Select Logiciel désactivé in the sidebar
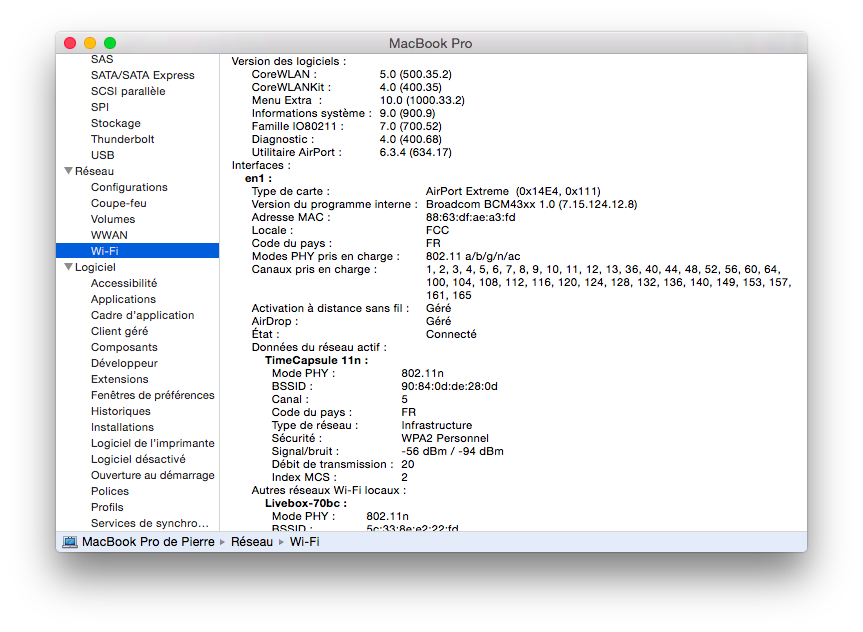This screenshot has height=632, width=863. tap(138, 459)
